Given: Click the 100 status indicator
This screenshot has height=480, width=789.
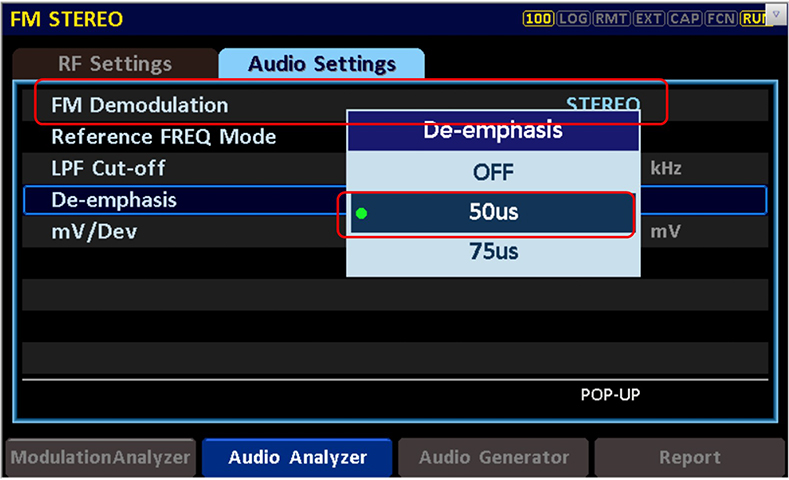Looking at the screenshot, I should click(x=538, y=18).
